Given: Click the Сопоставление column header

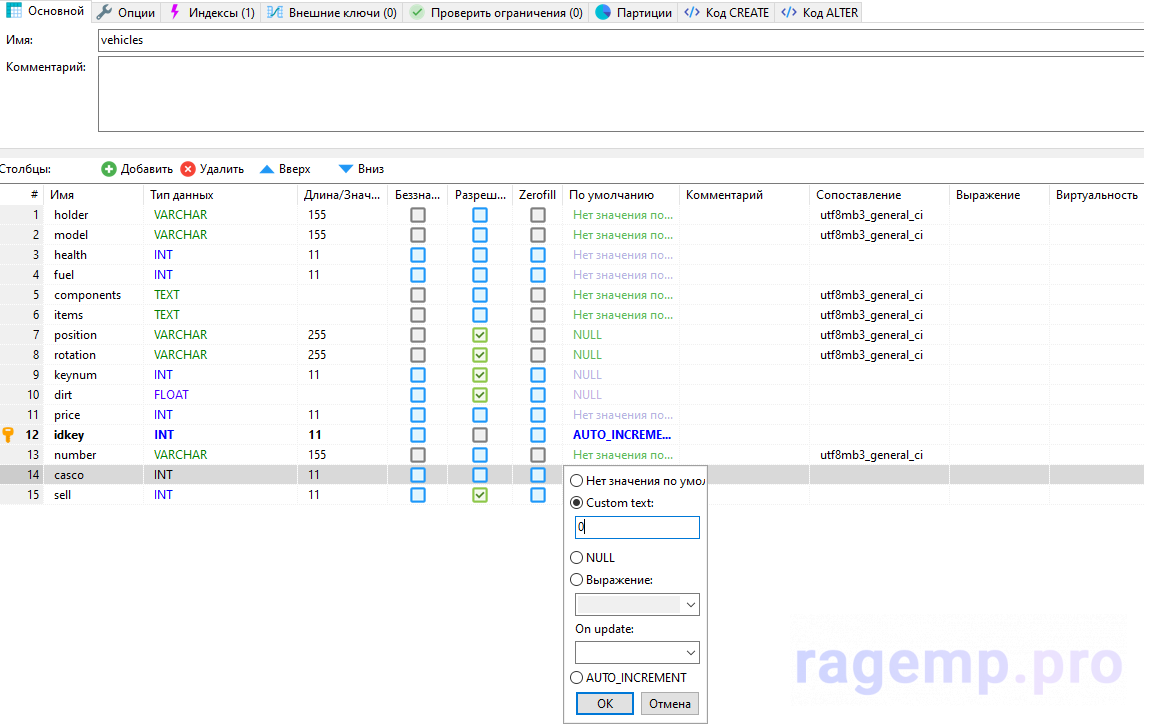Looking at the screenshot, I should tap(858, 195).
